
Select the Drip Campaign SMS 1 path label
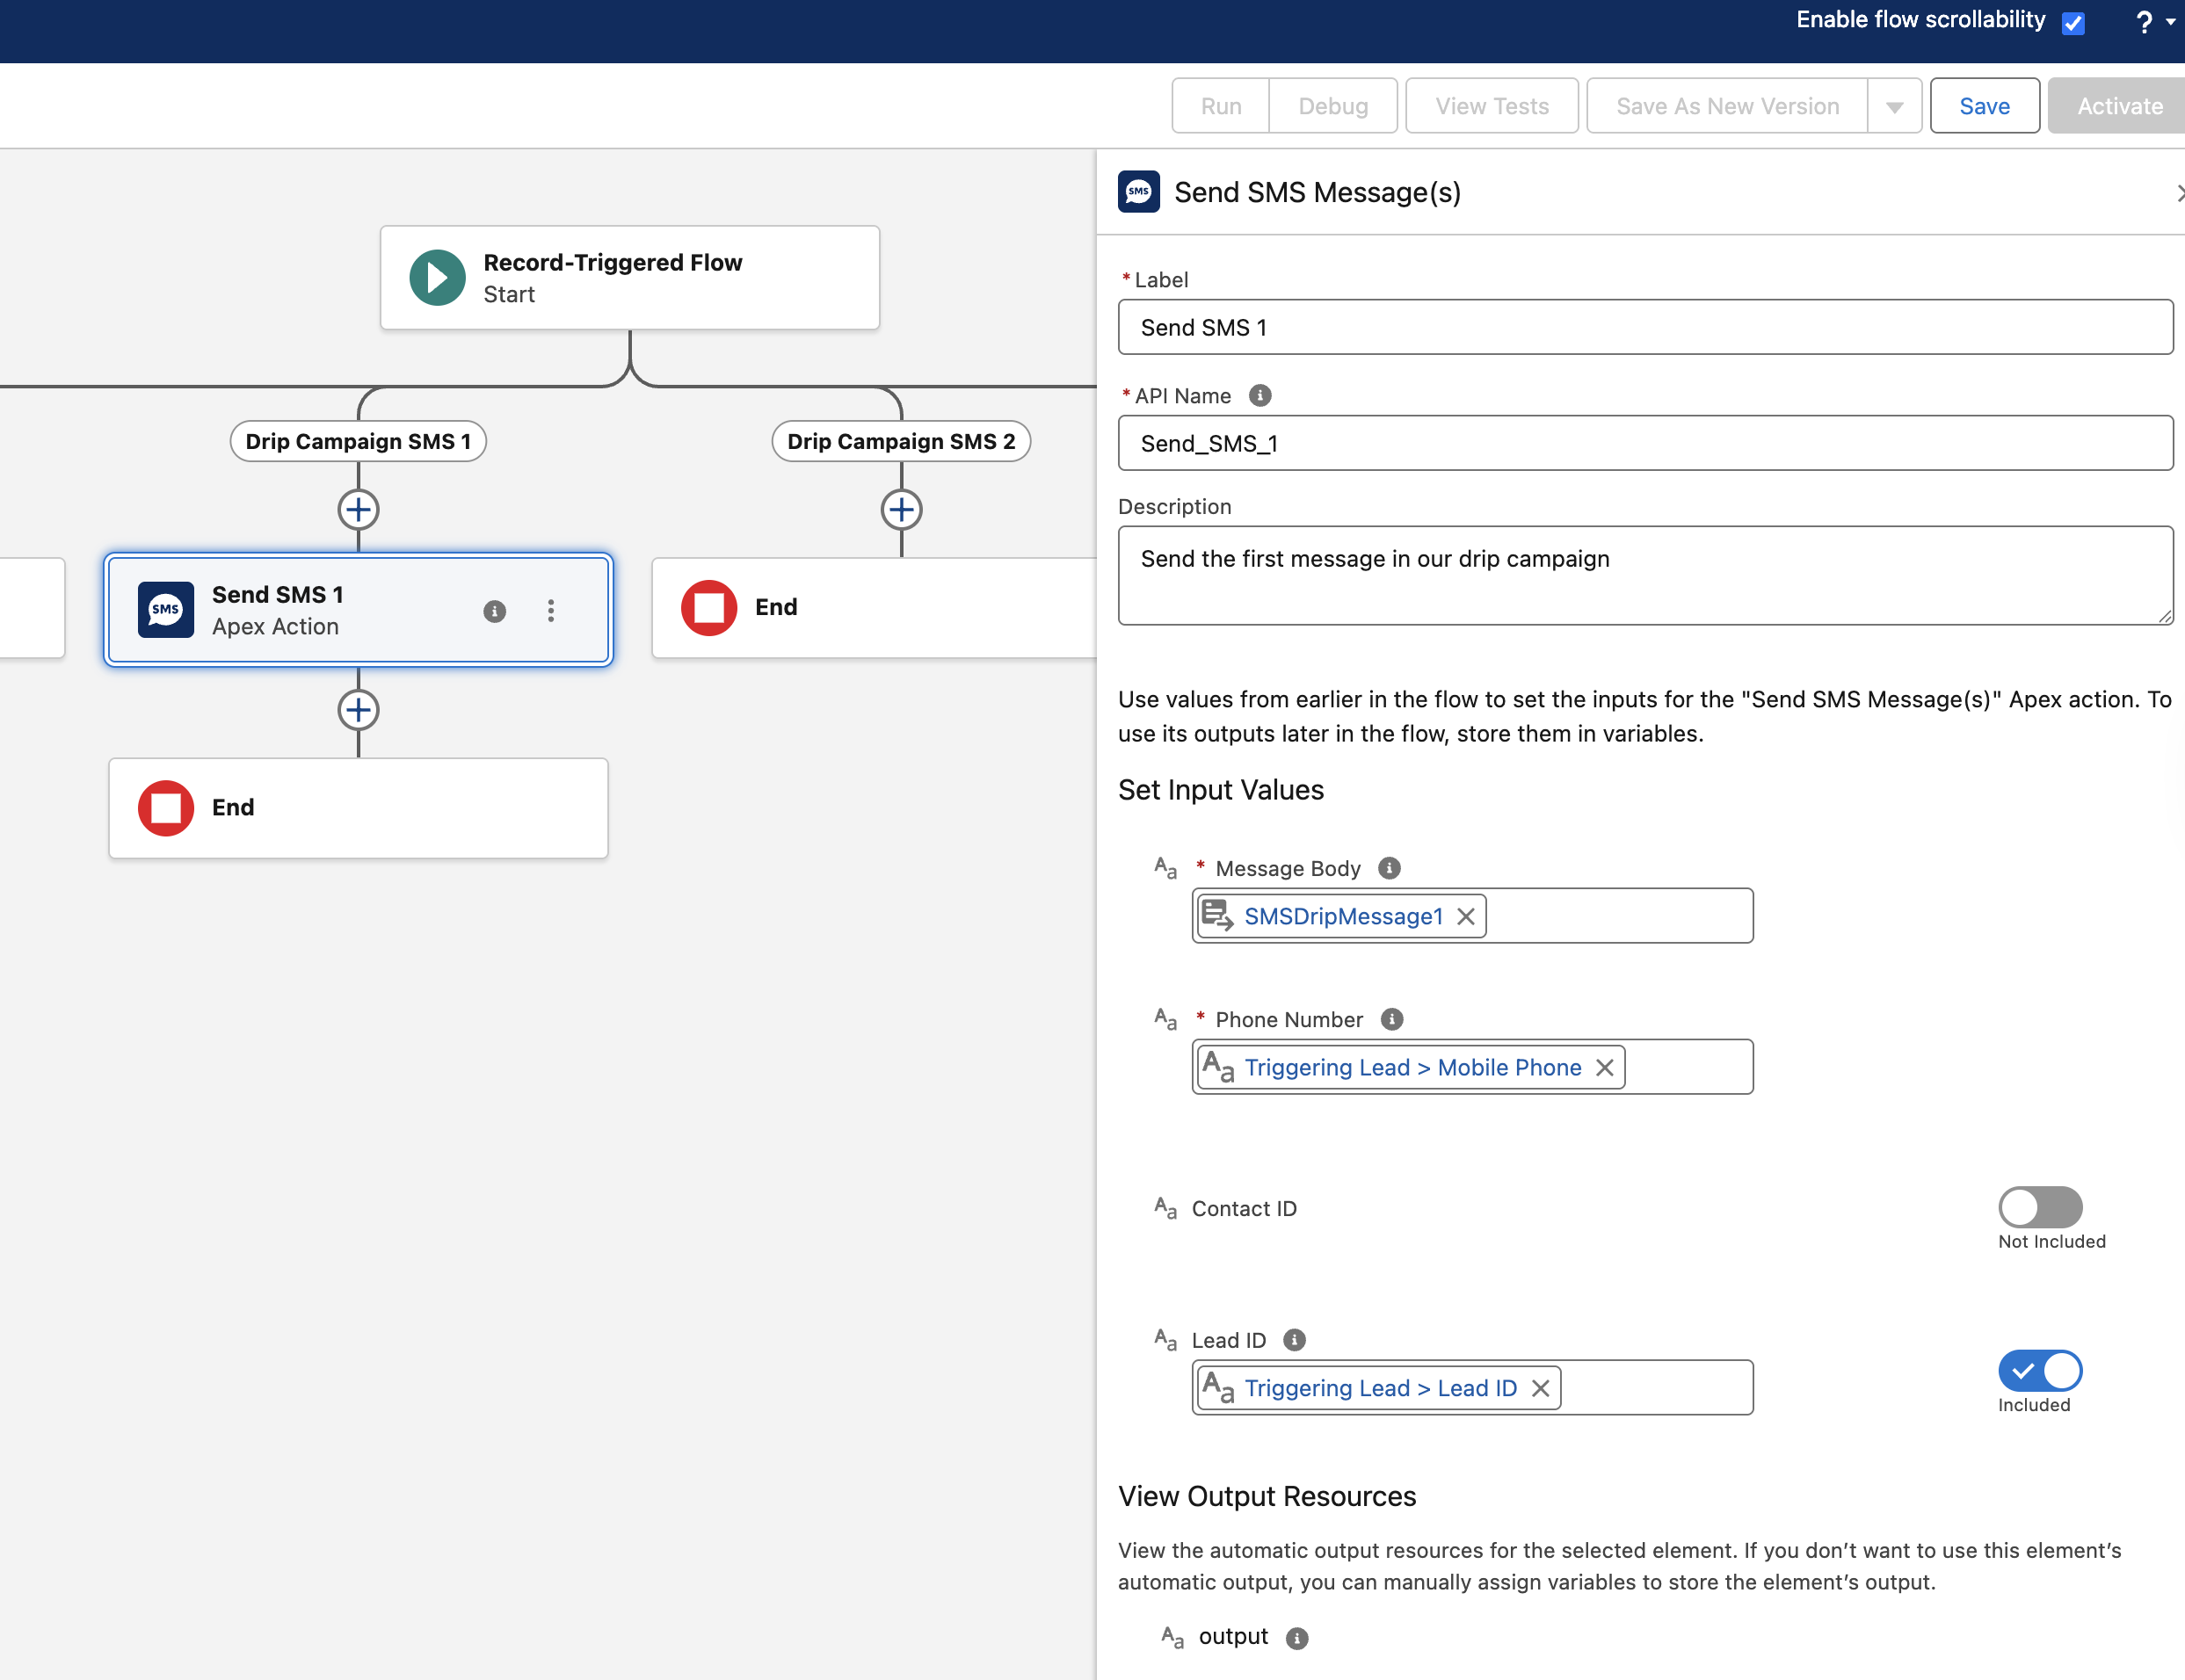(x=358, y=442)
